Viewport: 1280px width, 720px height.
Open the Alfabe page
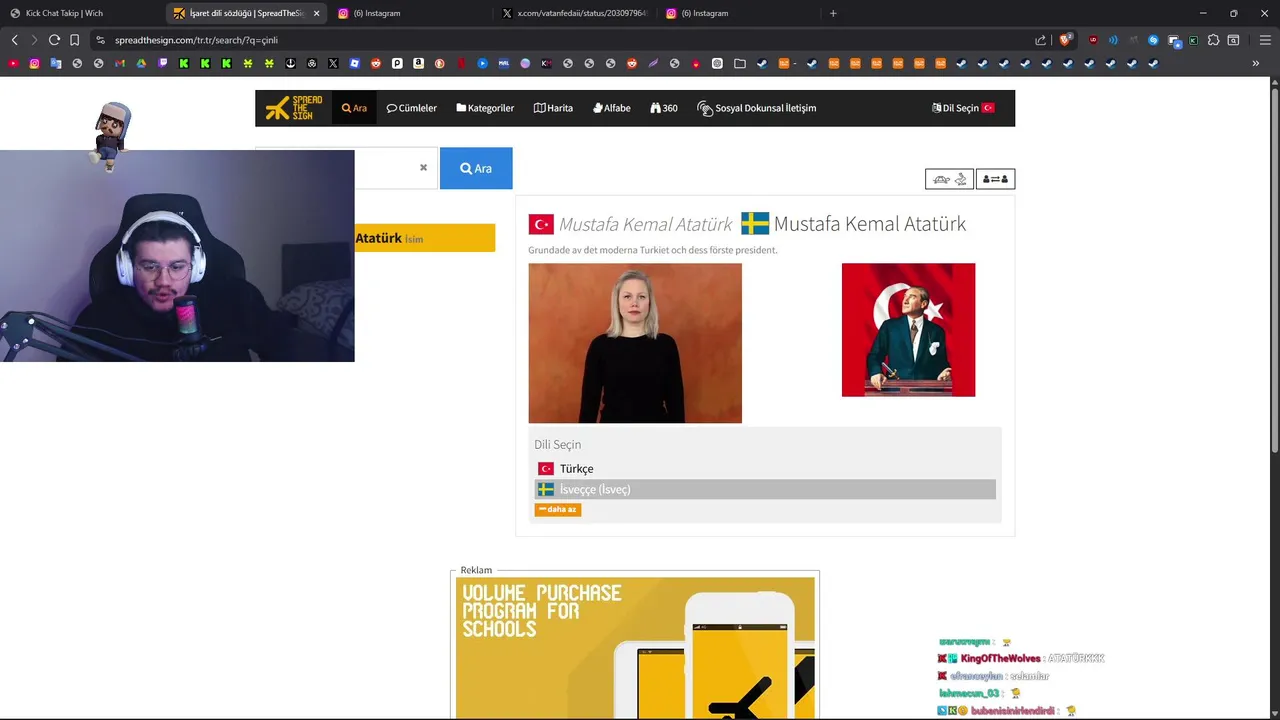tap(611, 108)
